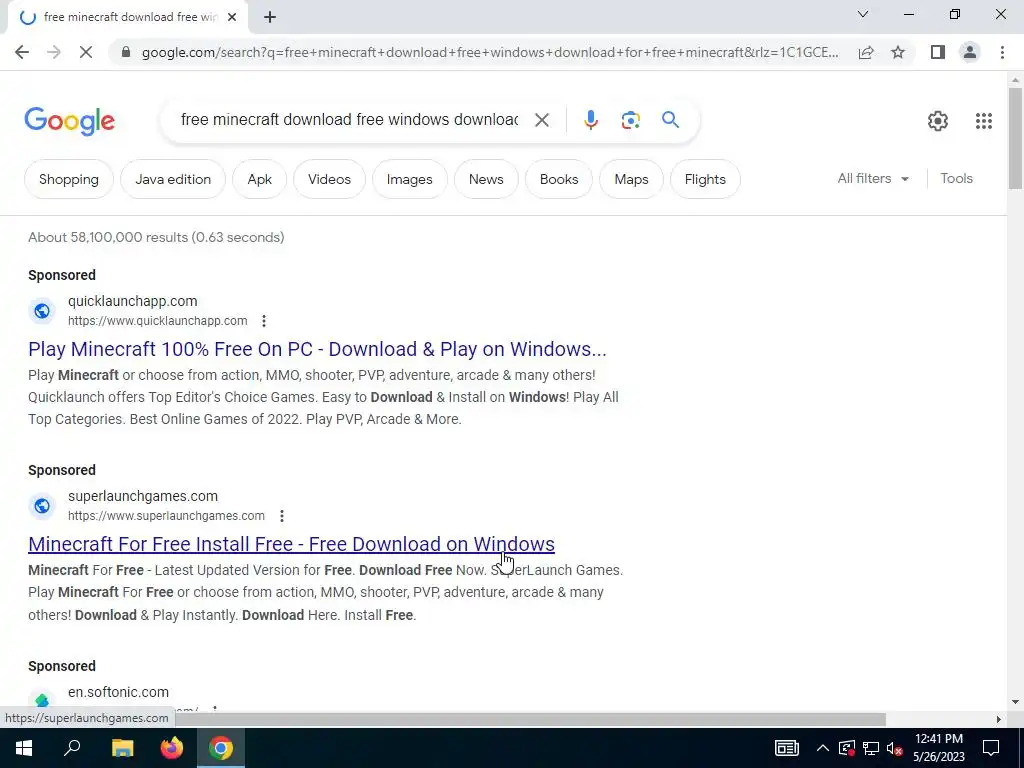Open the network tray icon
The height and width of the screenshot is (768, 1024).
[871, 748]
